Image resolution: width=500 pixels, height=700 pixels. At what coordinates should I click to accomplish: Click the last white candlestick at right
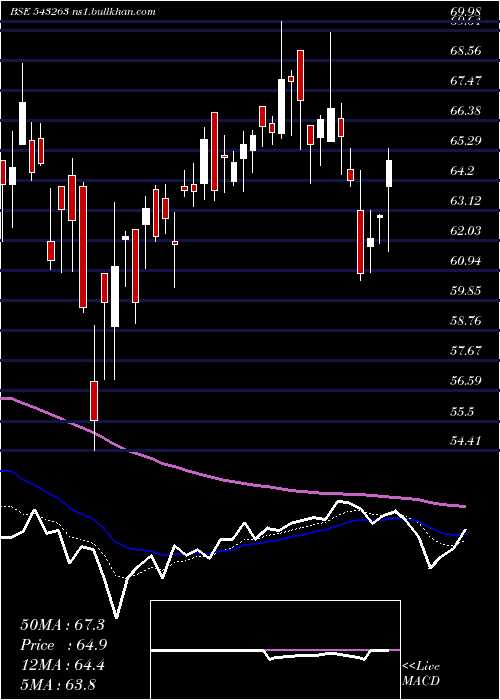389,173
